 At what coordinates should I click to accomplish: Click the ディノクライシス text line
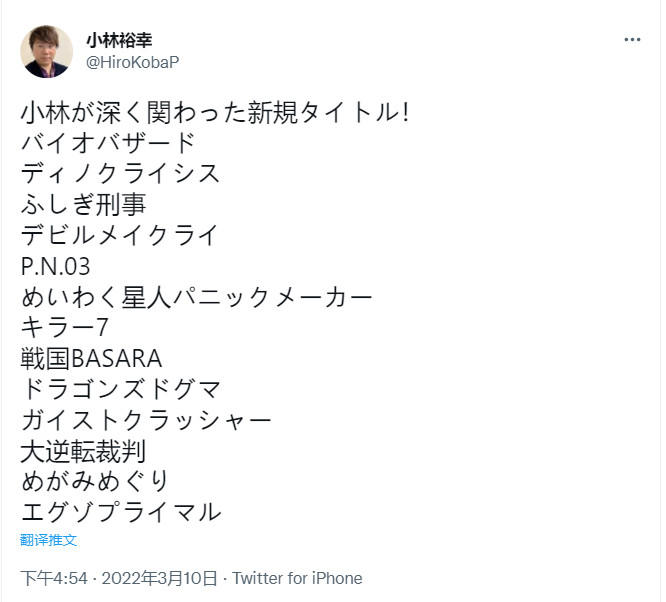(x=120, y=173)
